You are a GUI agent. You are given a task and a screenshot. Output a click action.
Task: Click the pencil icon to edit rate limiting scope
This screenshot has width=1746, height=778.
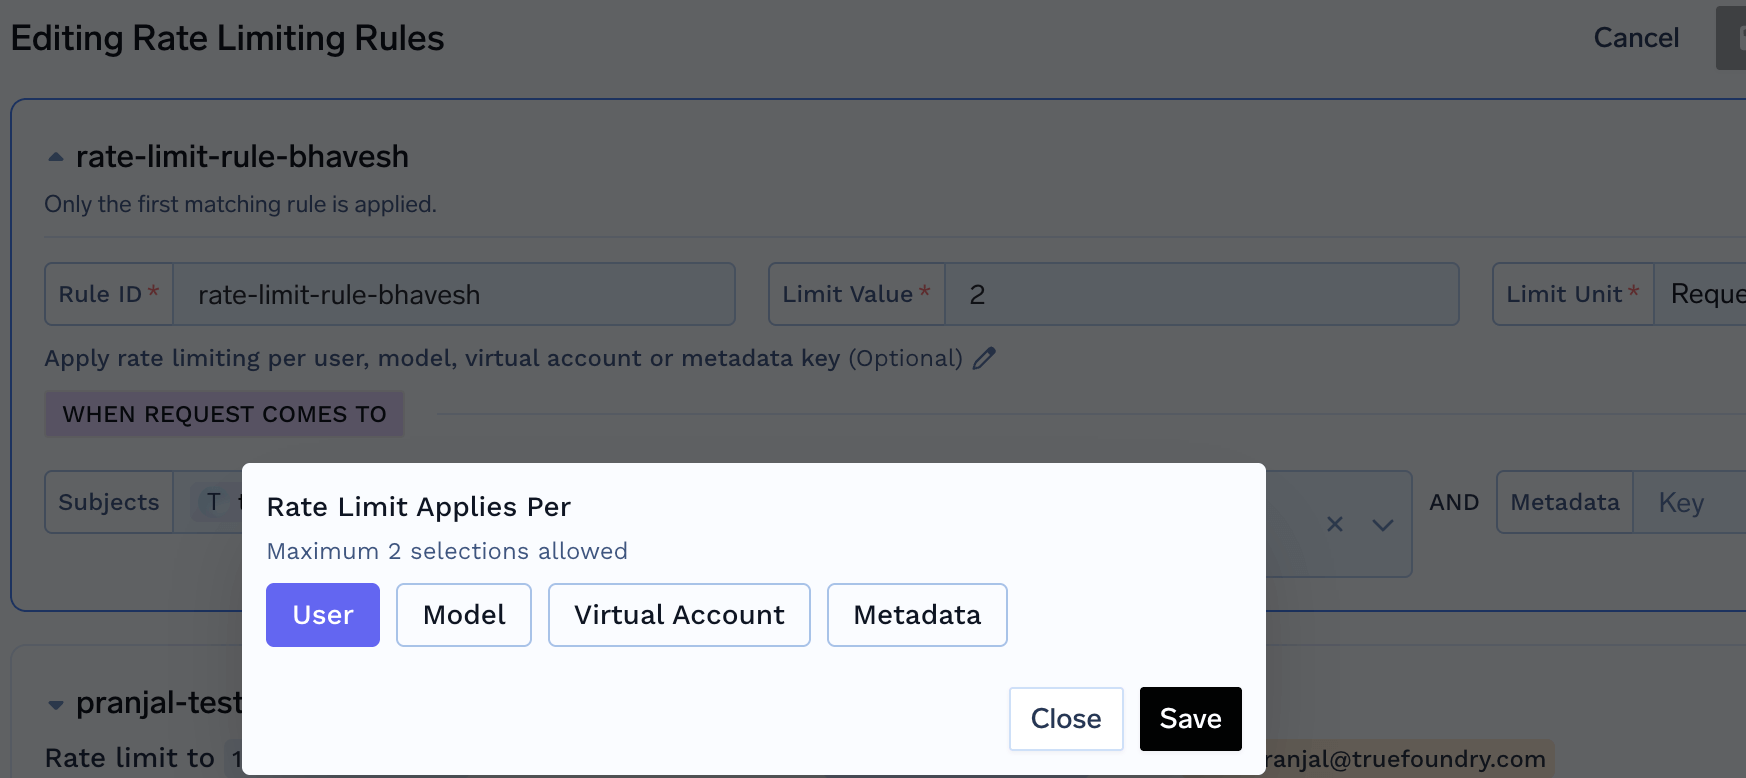(x=985, y=357)
